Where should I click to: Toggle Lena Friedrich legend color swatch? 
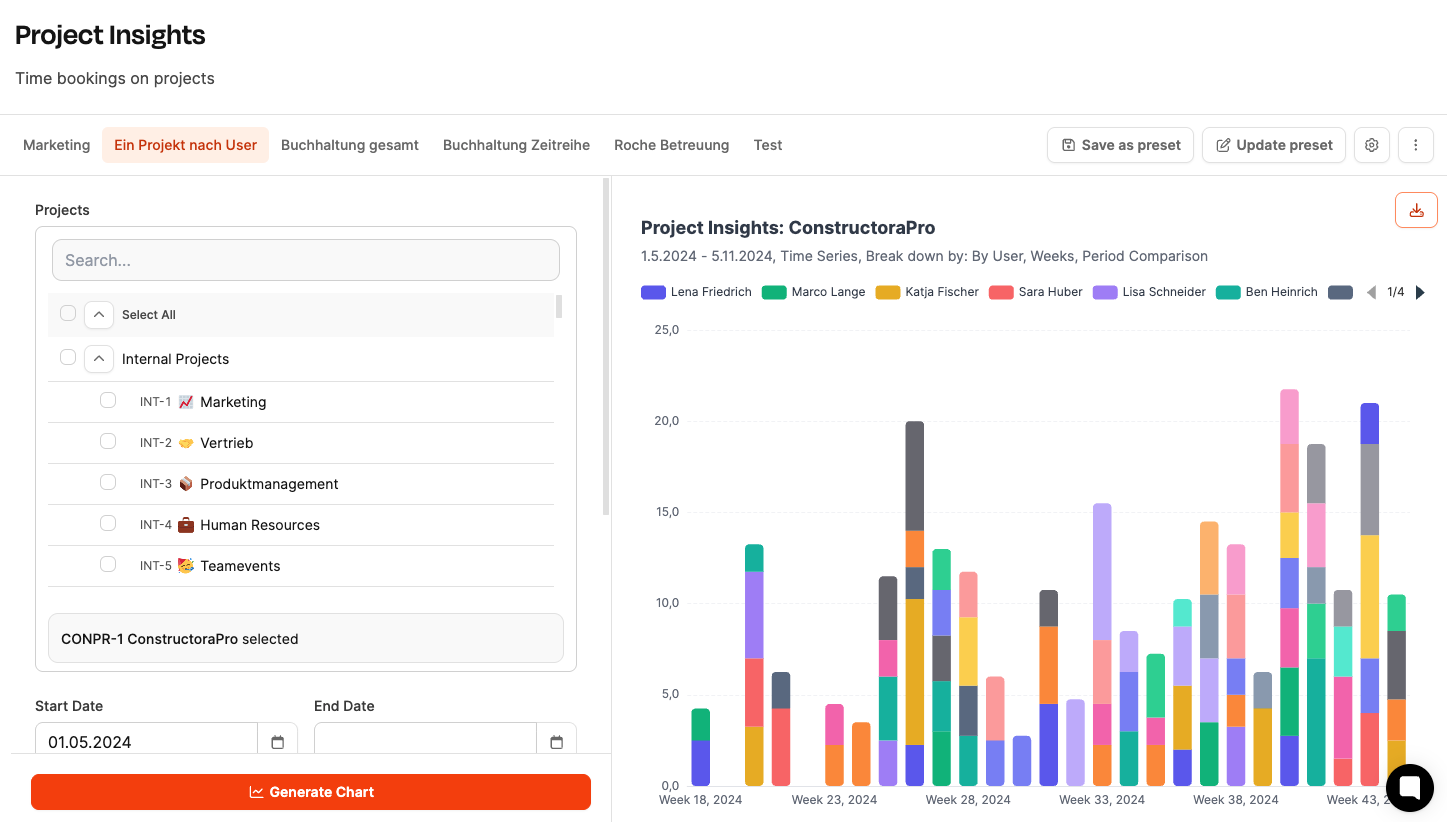(653, 292)
